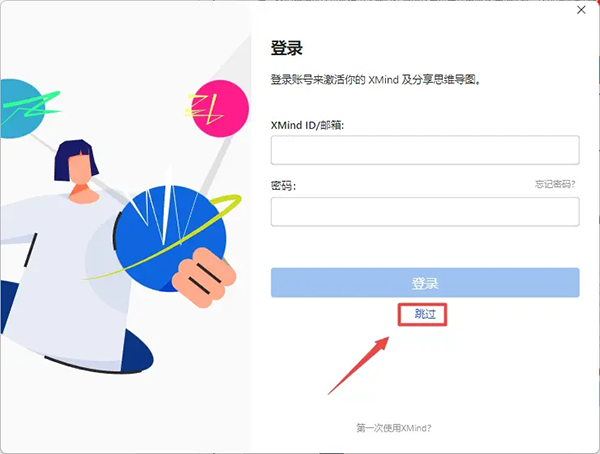Image resolution: width=600 pixels, height=454 pixels.
Task: Click the teal circle with green zigzag
Action: pyautogui.click(x=21, y=108)
